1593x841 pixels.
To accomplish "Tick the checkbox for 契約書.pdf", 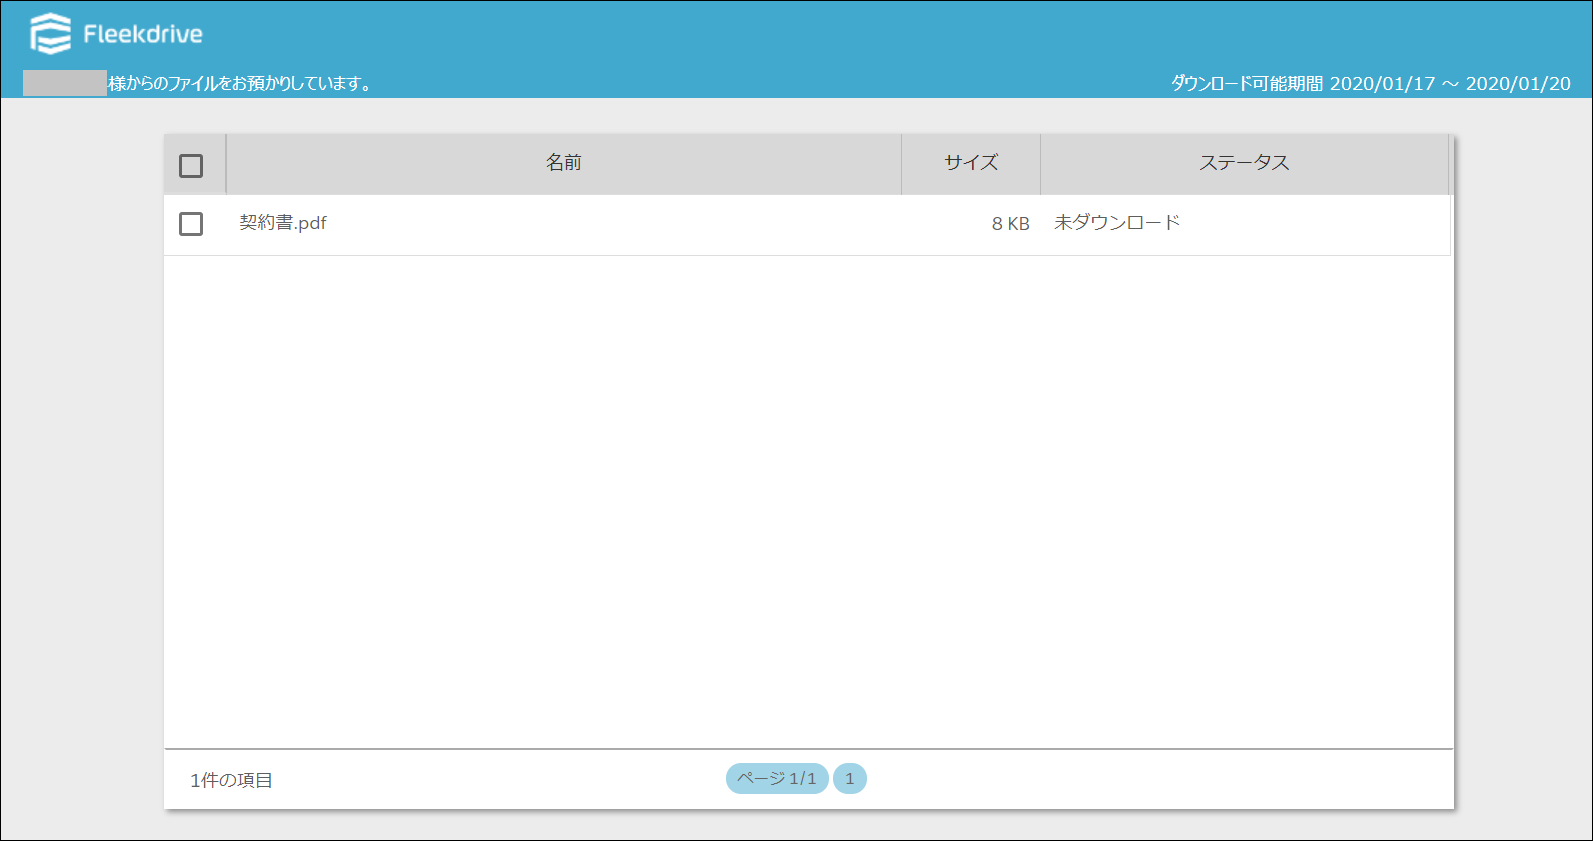I will pyautogui.click(x=191, y=223).
